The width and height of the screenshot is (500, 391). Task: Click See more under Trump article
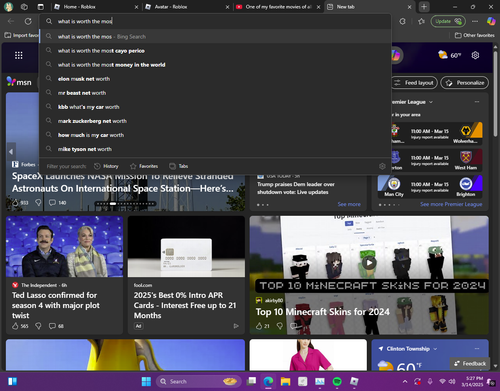pyautogui.click(x=349, y=204)
